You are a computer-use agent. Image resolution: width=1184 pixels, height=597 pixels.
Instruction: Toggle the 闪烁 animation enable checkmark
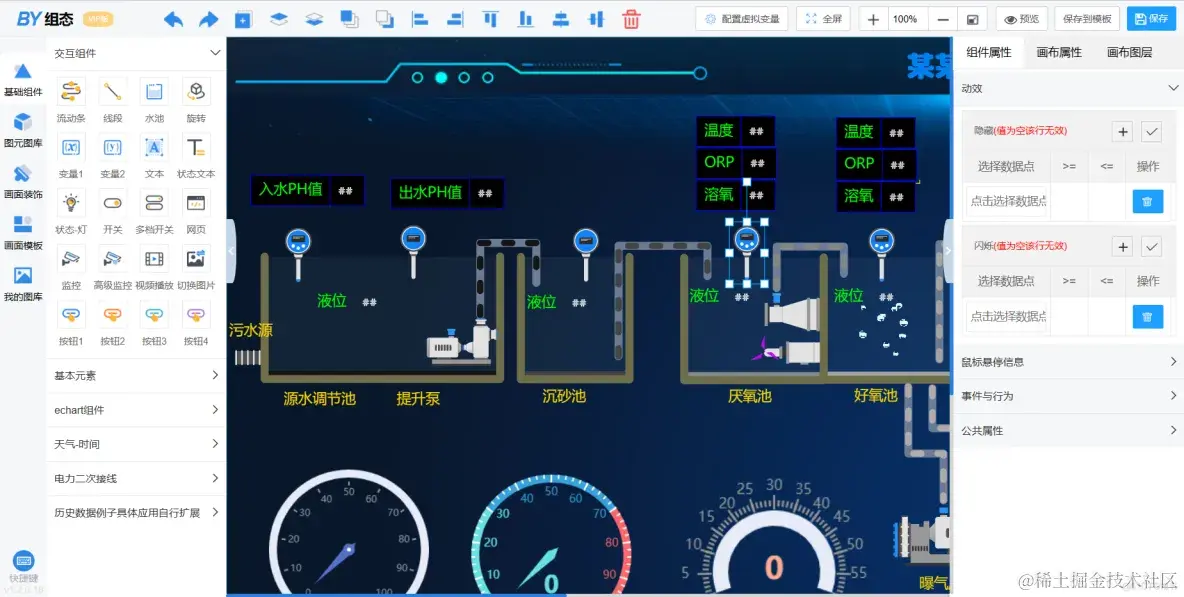[1146, 246]
